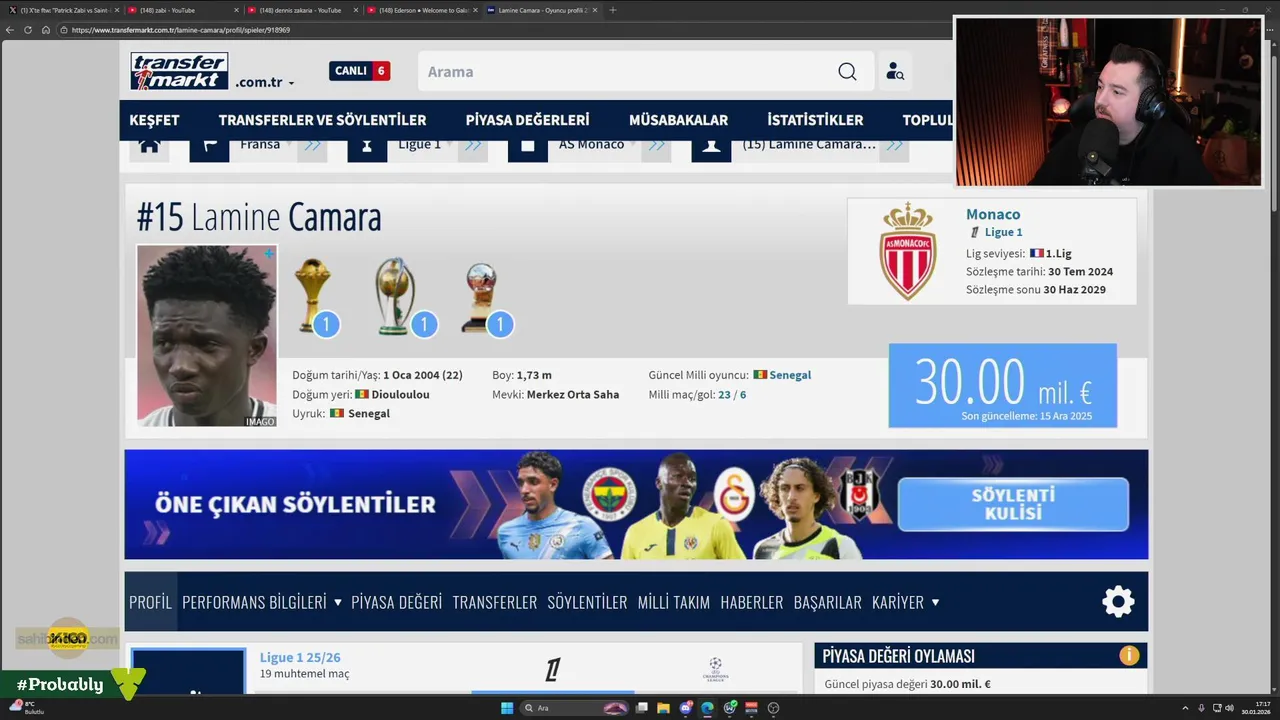The image size is (1280, 720).
Task: Click the third globe trophy icon
Action: pos(481,298)
